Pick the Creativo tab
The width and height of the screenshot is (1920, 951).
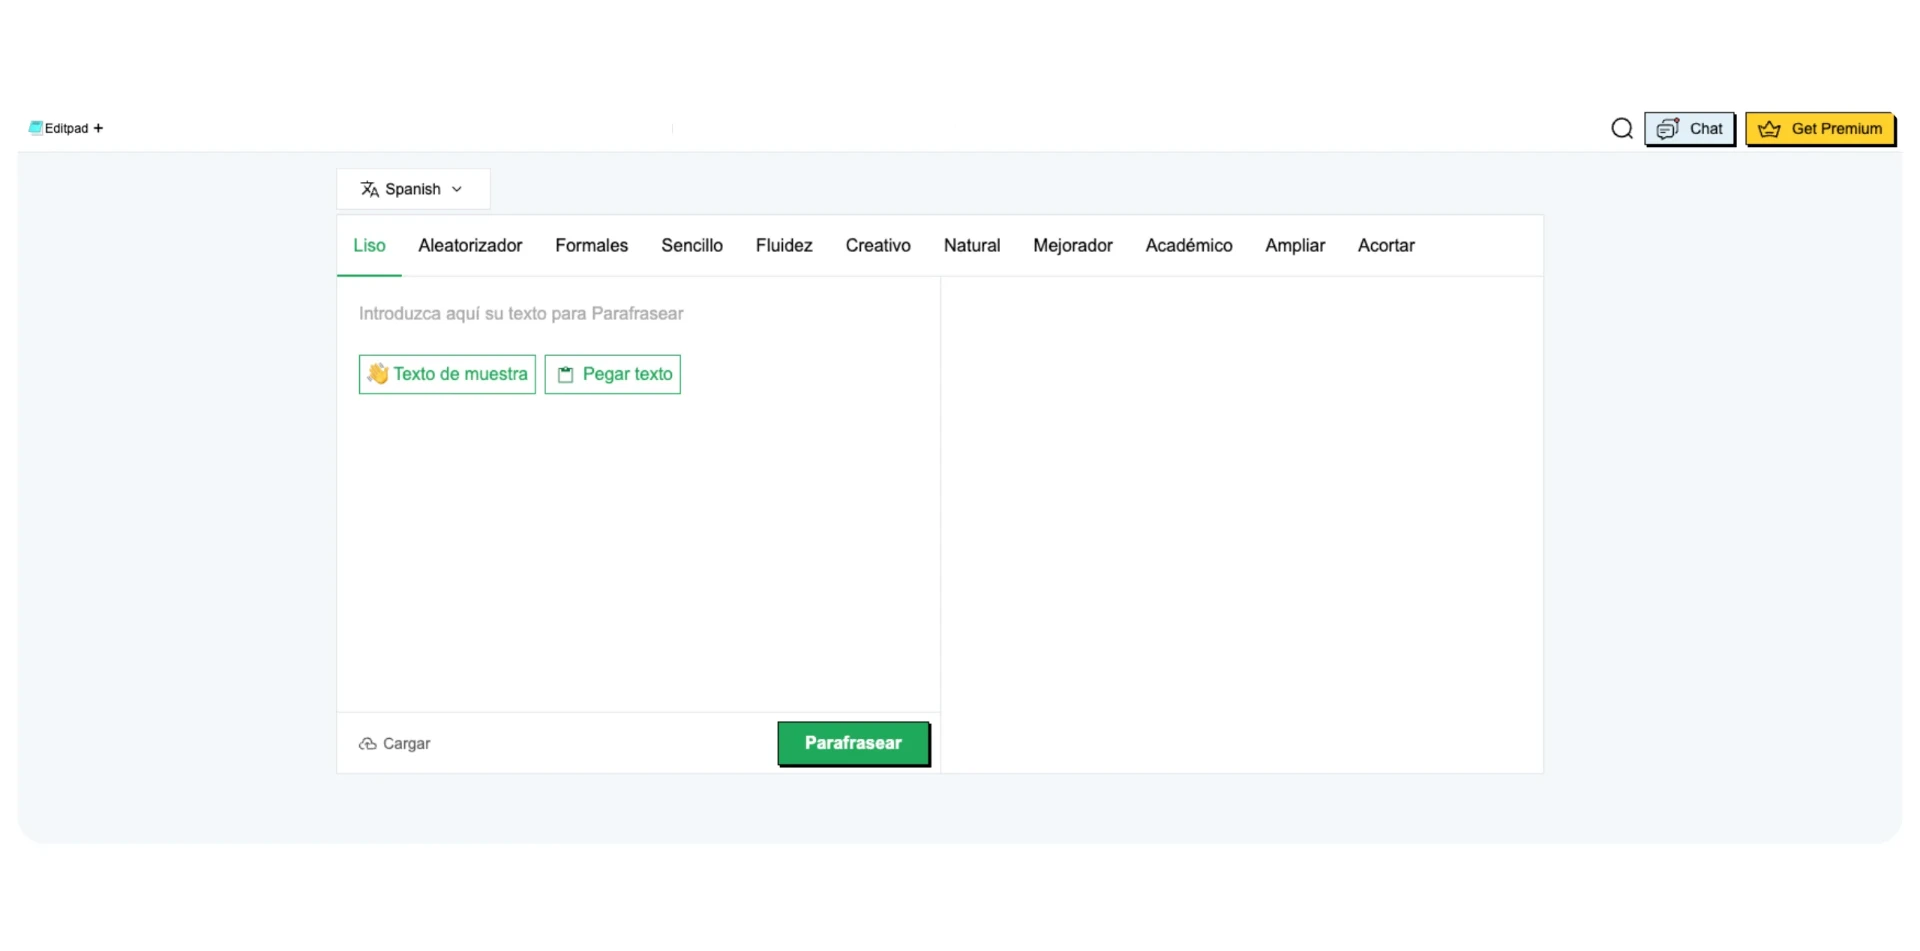click(x=877, y=246)
